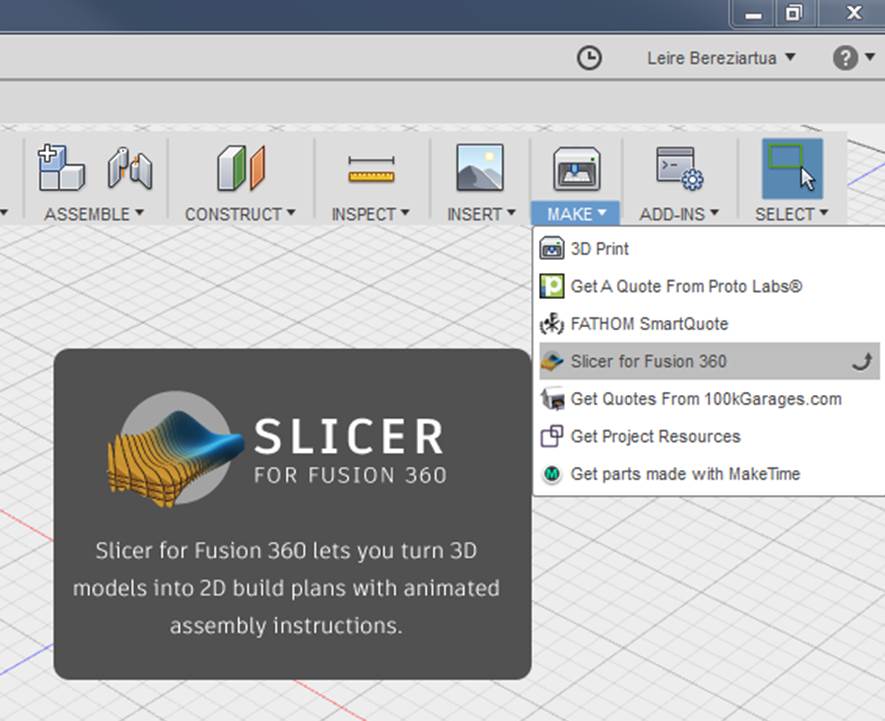Click the Make 3D printer toolbar icon
Viewport: 885px width, 721px height.
click(576, 169)
